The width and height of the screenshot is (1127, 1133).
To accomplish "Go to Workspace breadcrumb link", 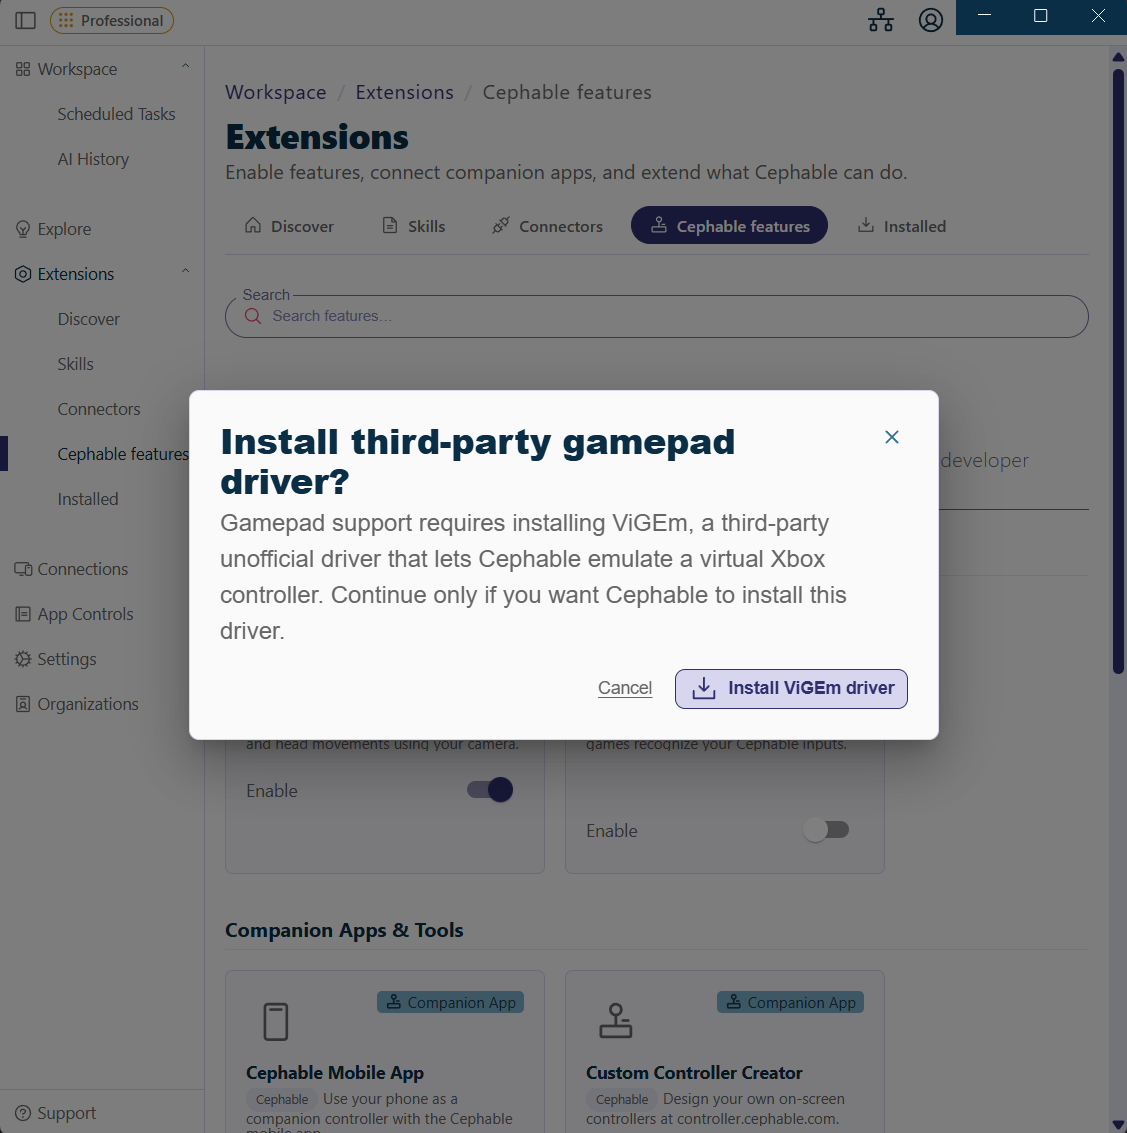I will [x=275, y=92].
